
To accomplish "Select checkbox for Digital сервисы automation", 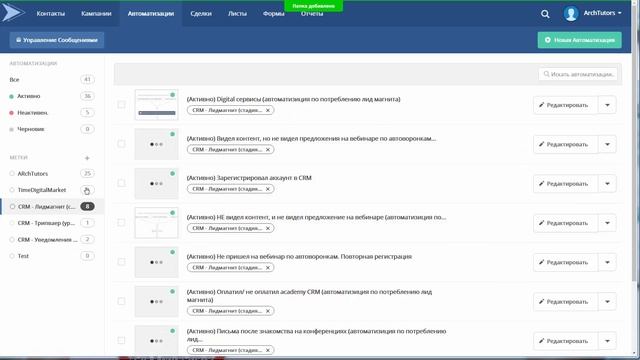I will 121,104.
